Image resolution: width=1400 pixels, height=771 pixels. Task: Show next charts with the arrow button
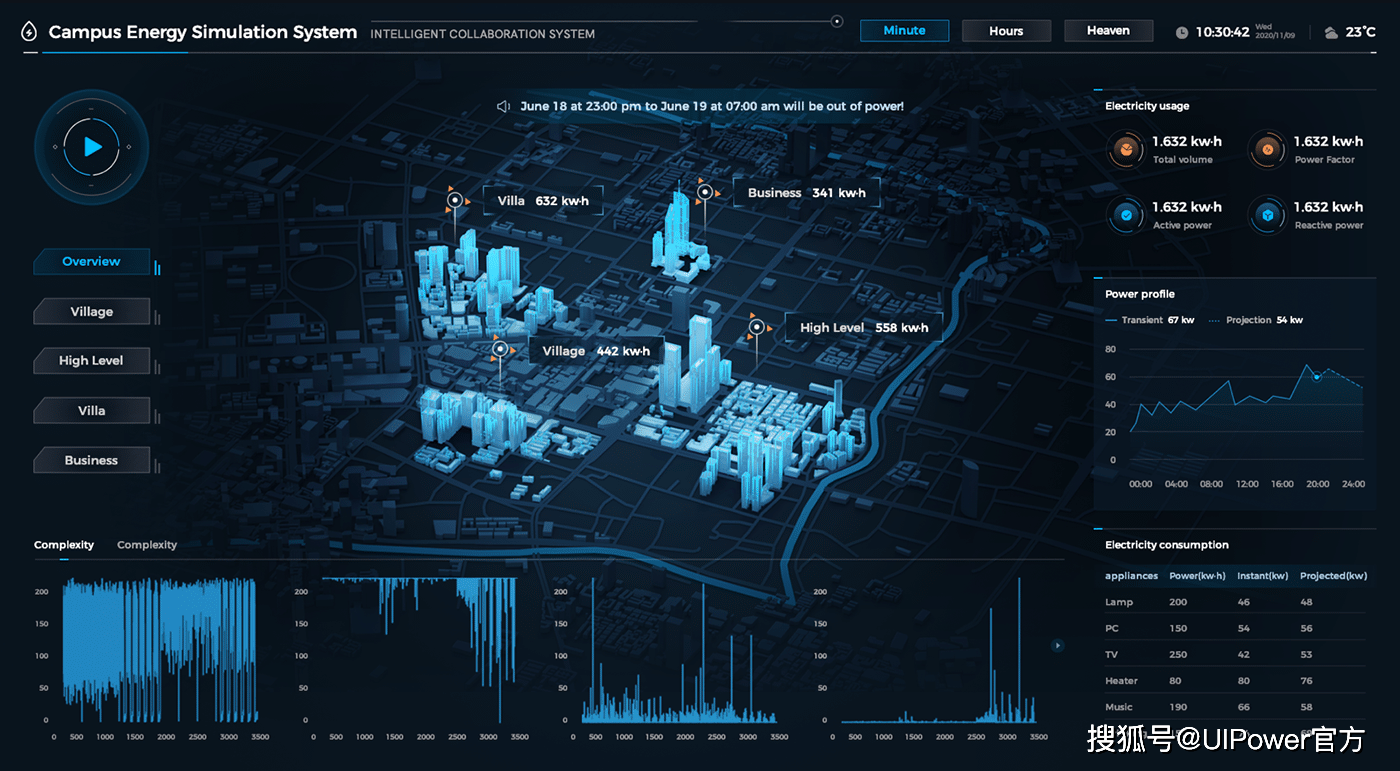coord(1057,646)
